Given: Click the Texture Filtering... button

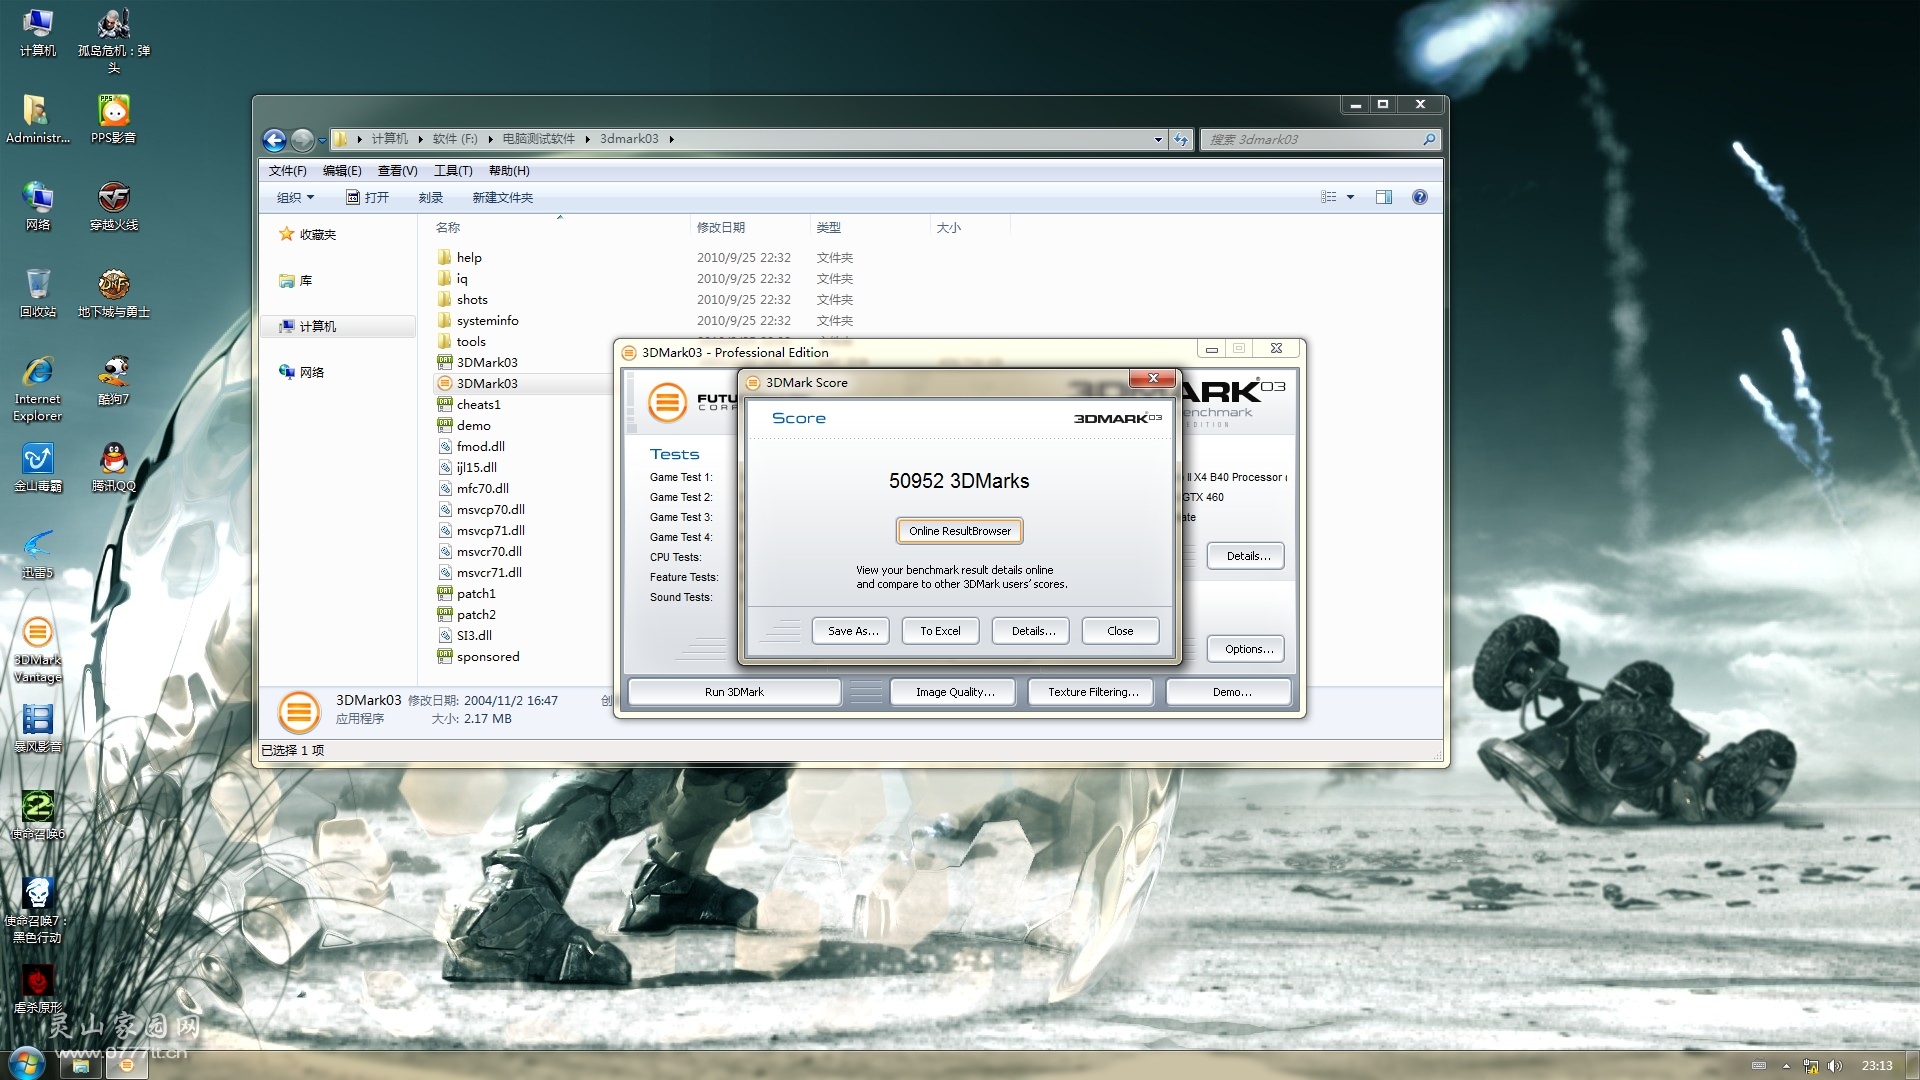Looking at the screenshot, I should (1092, 692).
